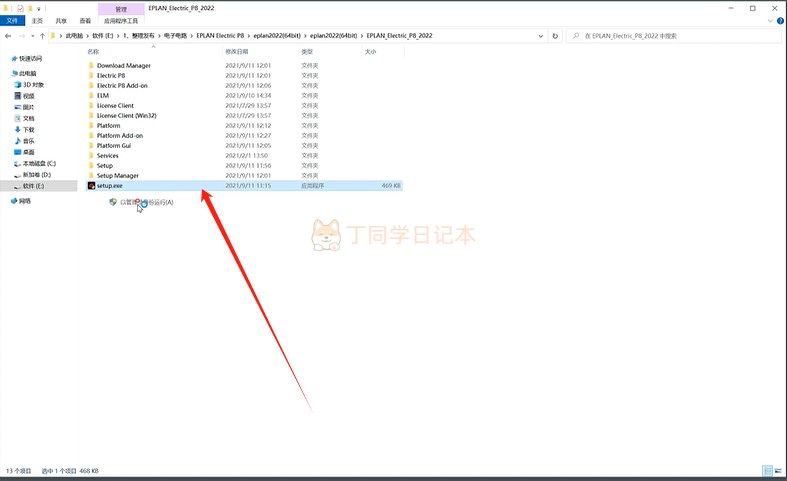Open the 共享 ribbon tab
Viewport: 787px width, 481px height.
pos(61,21)
